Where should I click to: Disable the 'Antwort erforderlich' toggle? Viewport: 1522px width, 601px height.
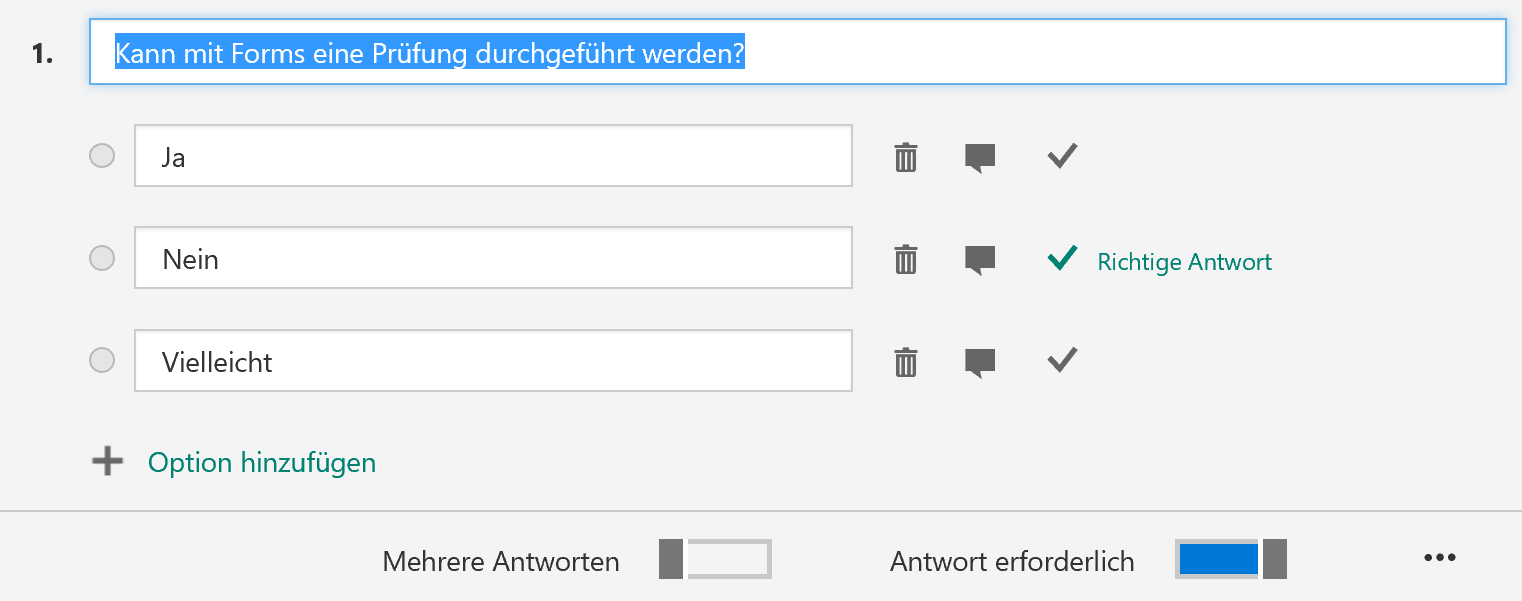tap(1230, 559)
